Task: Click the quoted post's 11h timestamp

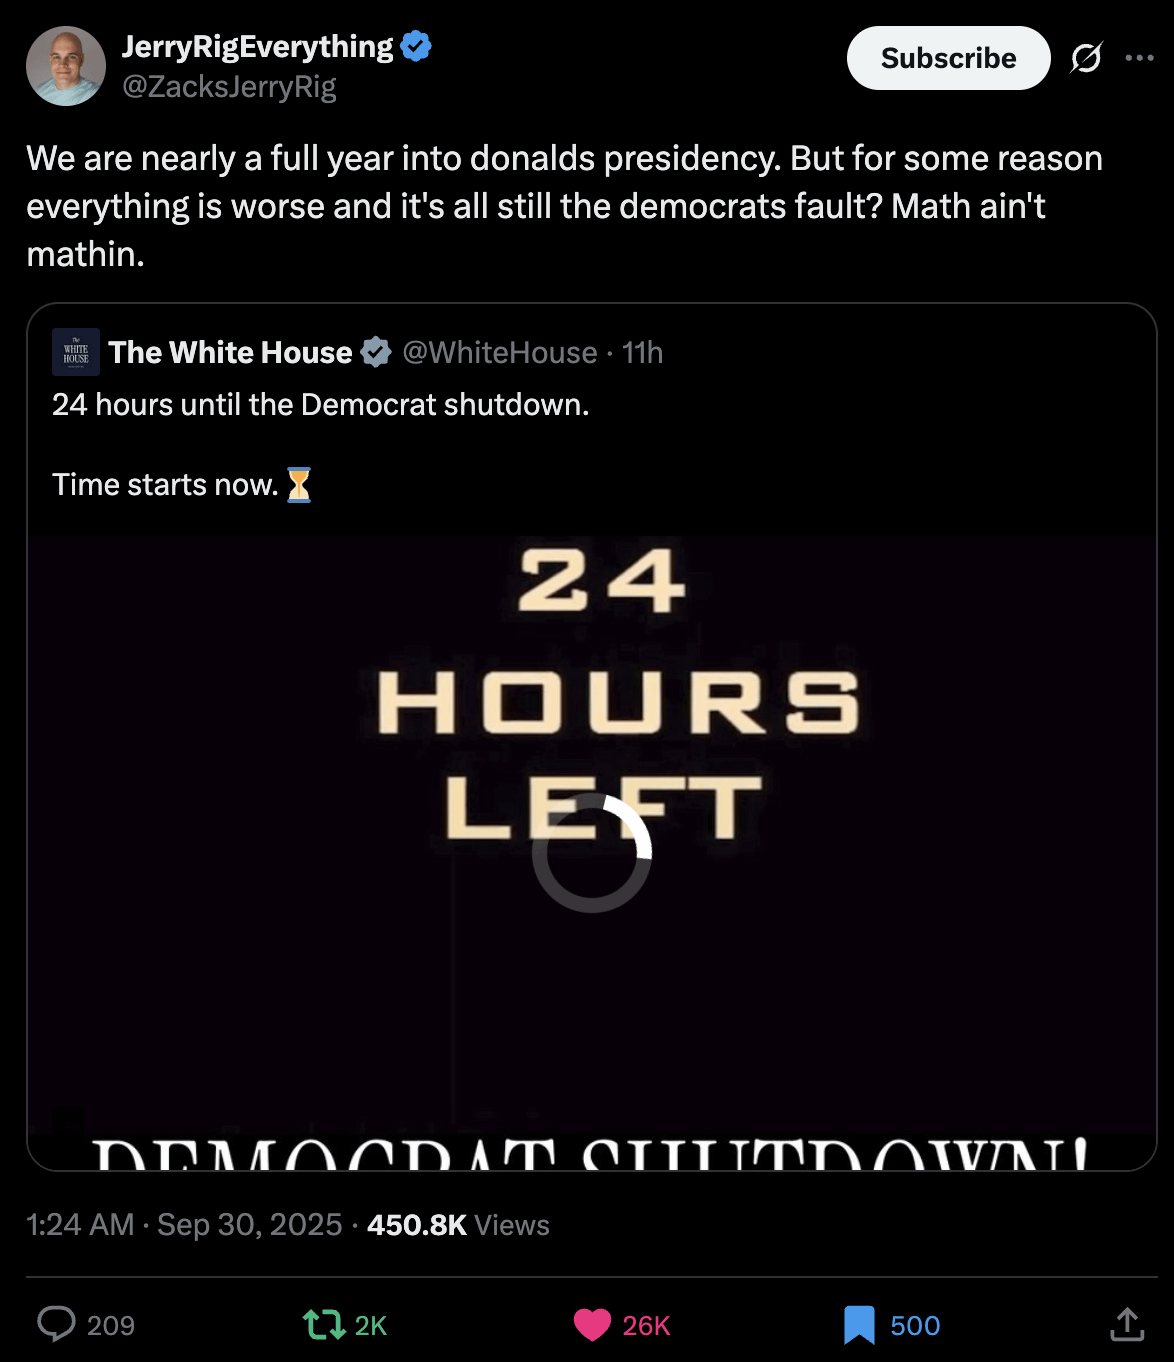Action: point(642,352)
